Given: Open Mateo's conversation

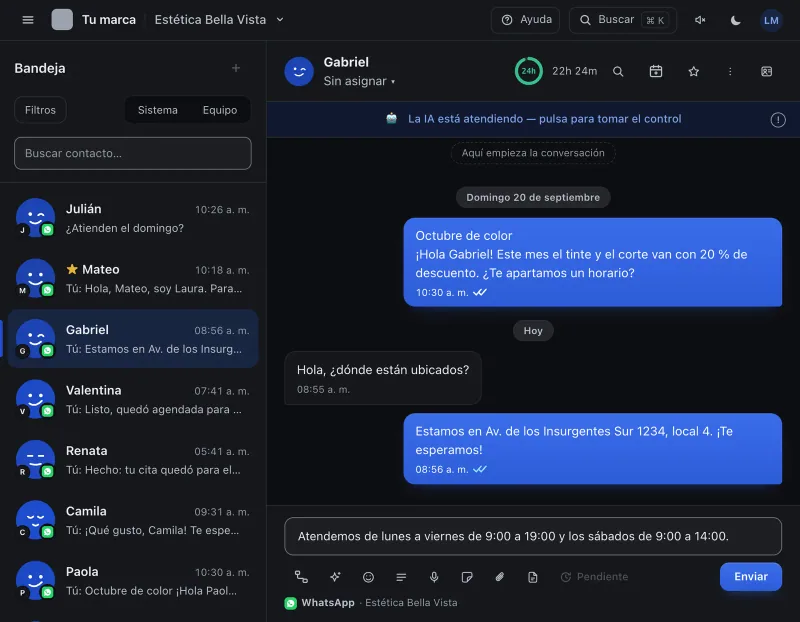Looking at the screenshot, I should tap(133, 279).
